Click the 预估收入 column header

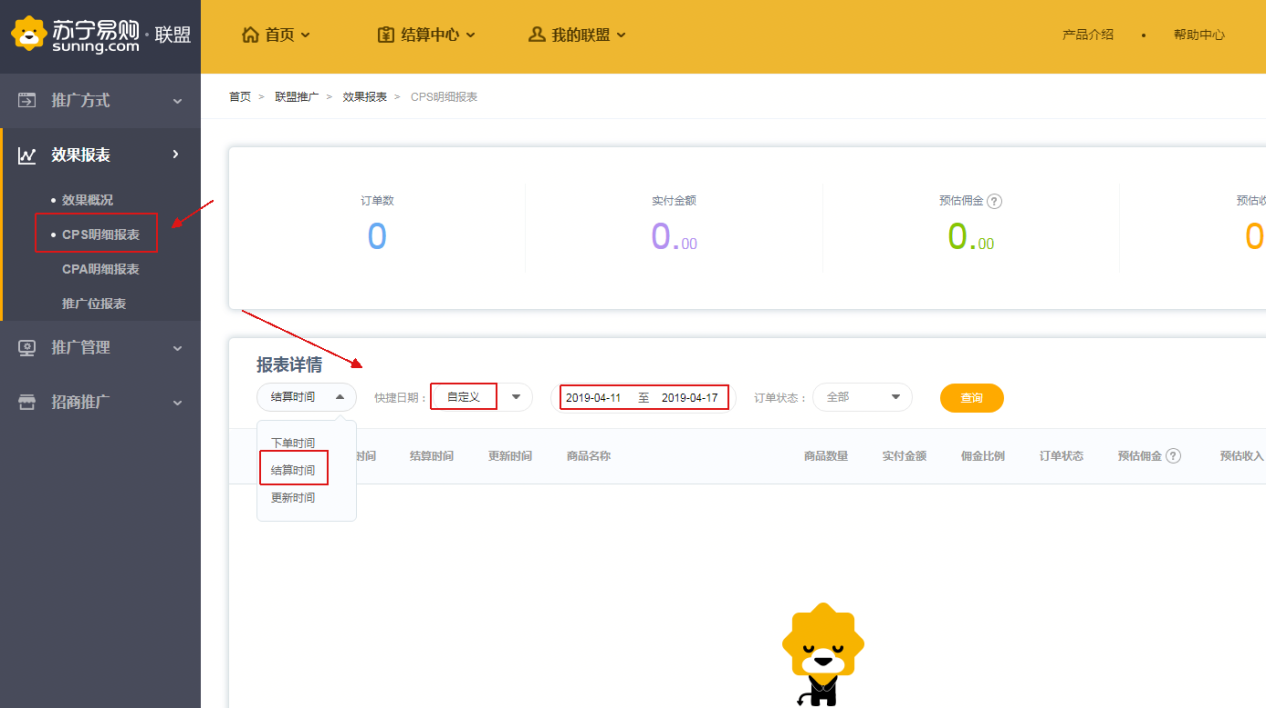pyautogui.click(x=1242, y=456)
